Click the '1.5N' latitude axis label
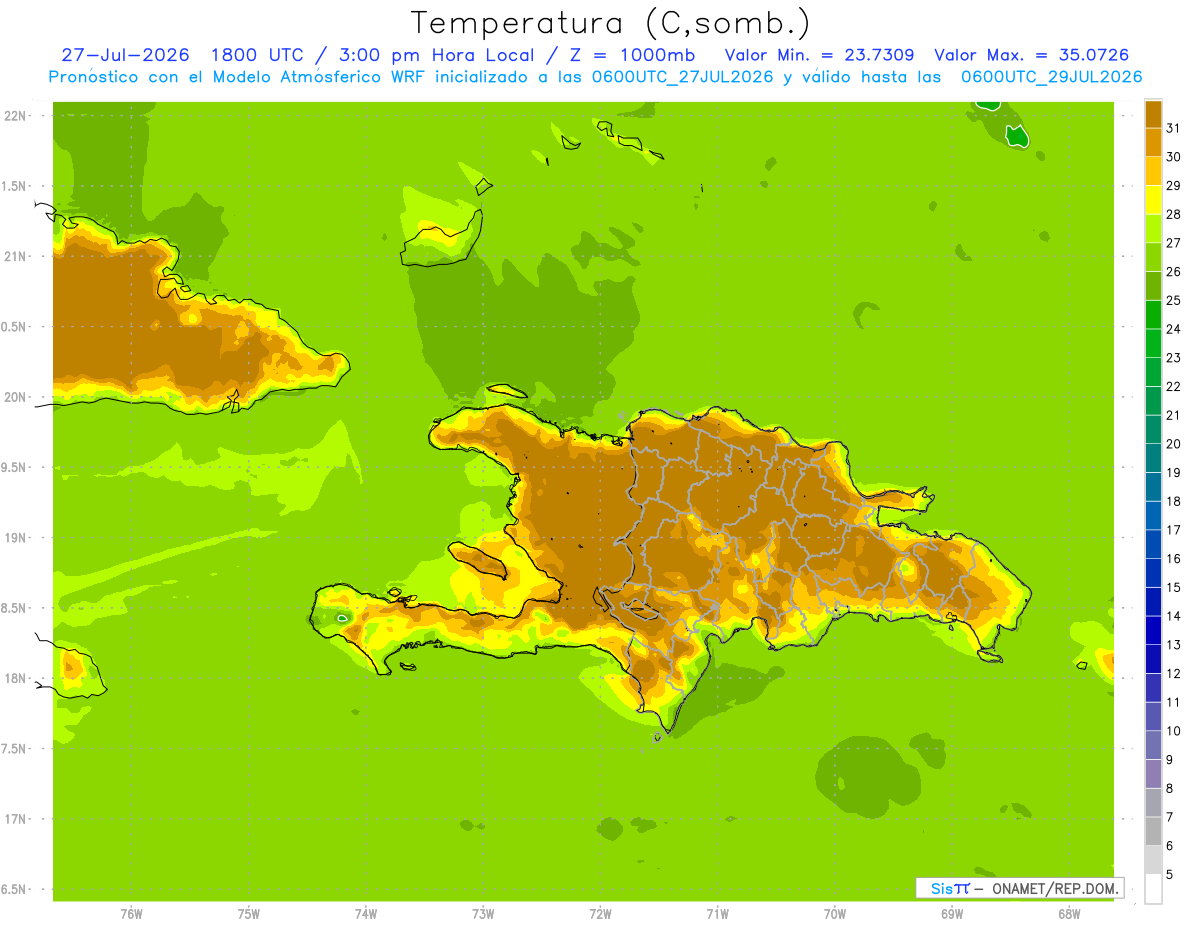This screenshot has width=1200, height=927. pyautogui.click(x=15, y=186)
